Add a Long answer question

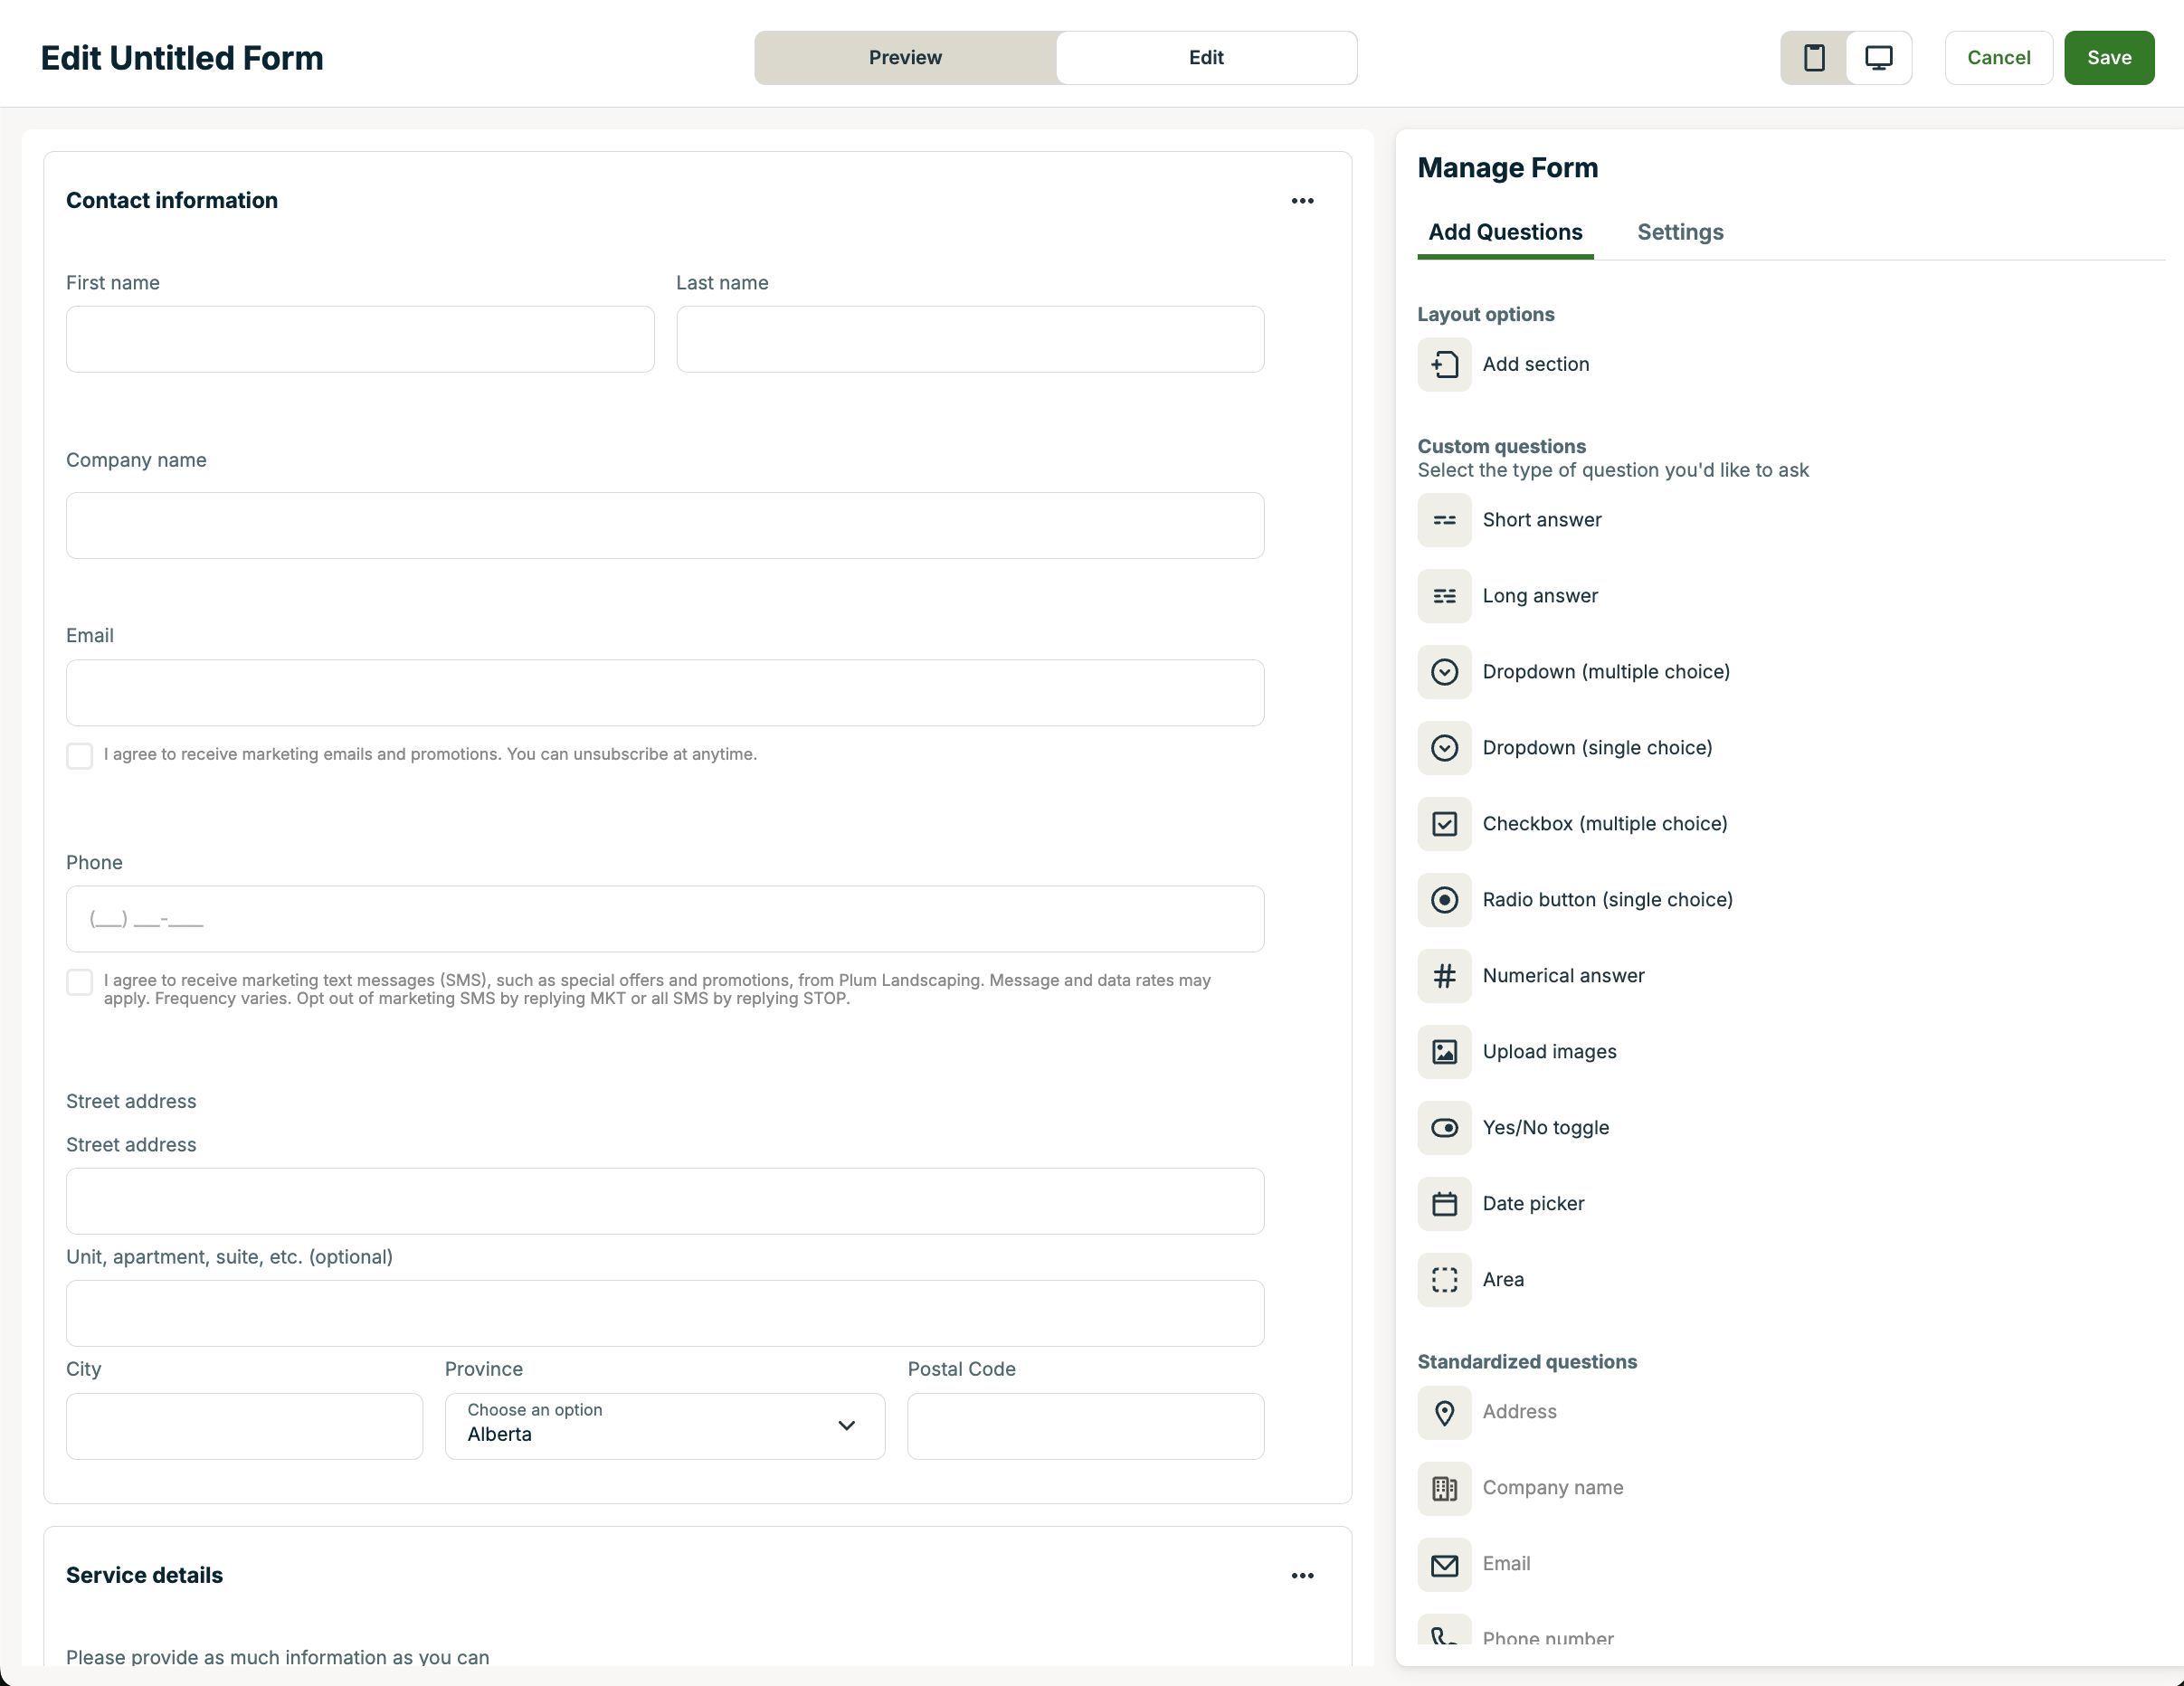[1540, 595]
